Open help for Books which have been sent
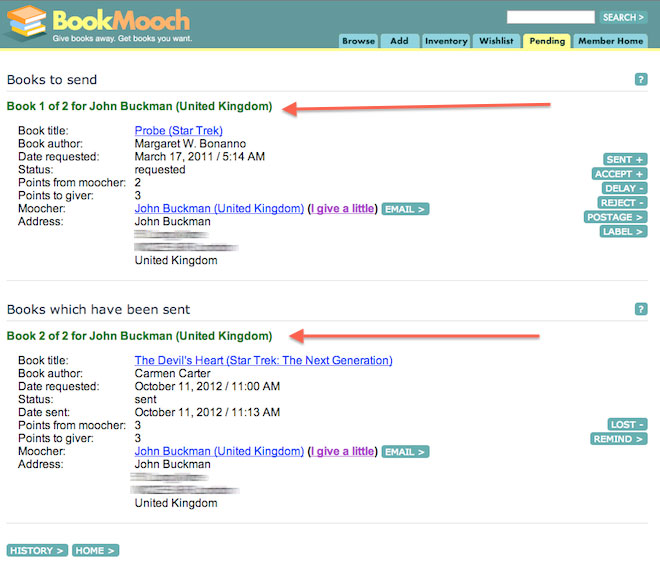Screen dimensions: 660x574 point(641,309)
